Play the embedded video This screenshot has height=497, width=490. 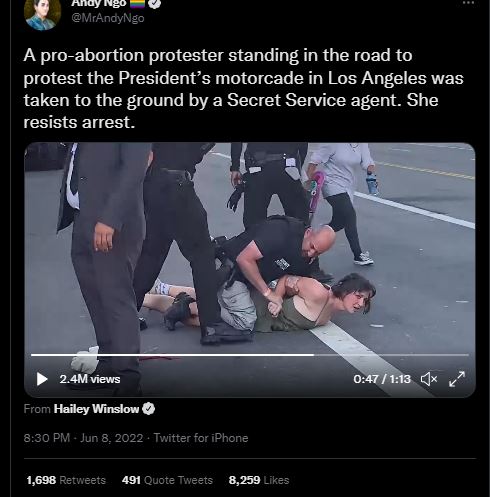[42, 379]
